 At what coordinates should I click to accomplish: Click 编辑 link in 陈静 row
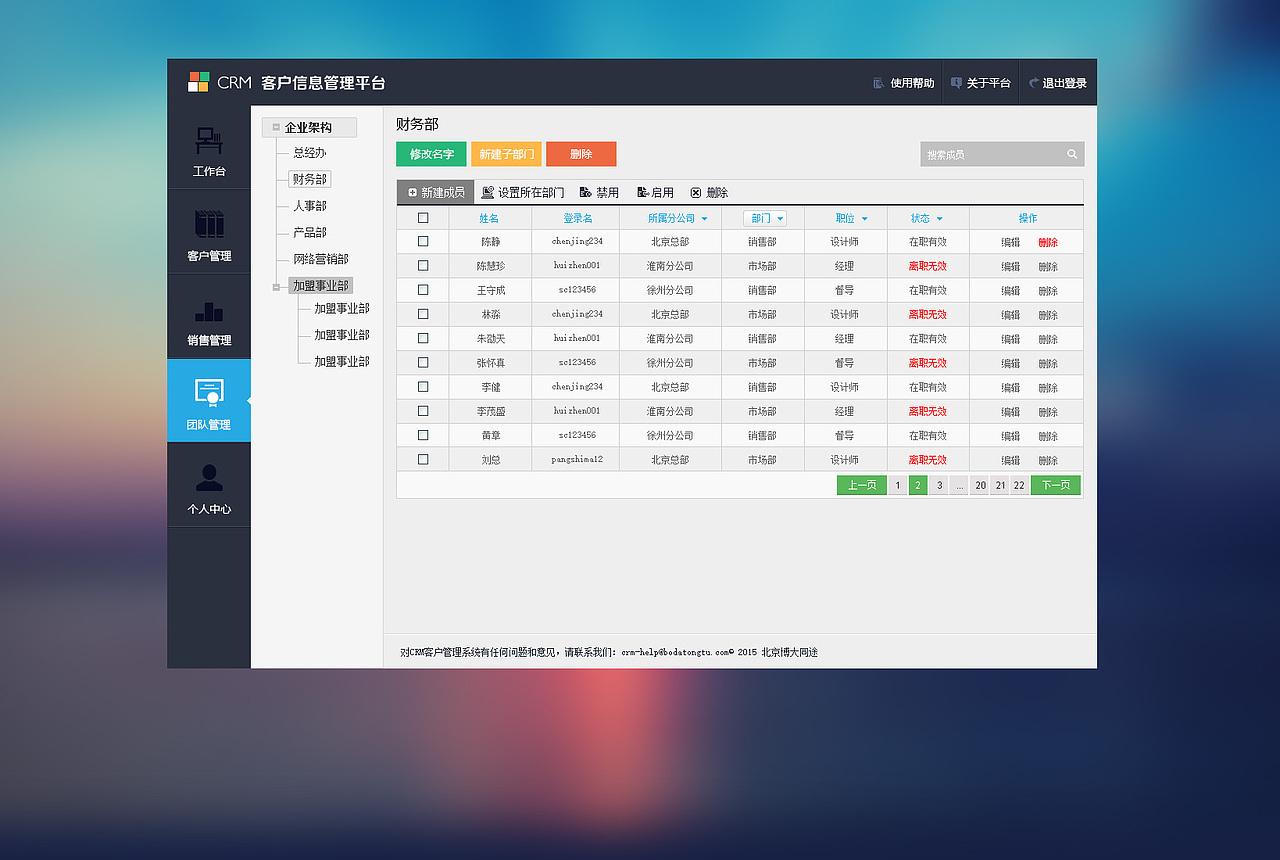pyautogui.click(x=1011, y=242)
